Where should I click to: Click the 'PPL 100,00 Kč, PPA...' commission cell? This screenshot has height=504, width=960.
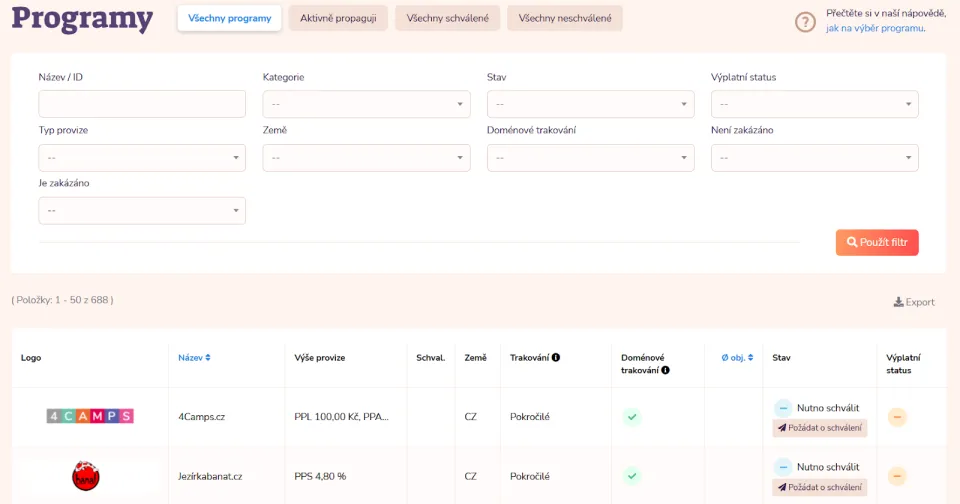tap(342, 417)
